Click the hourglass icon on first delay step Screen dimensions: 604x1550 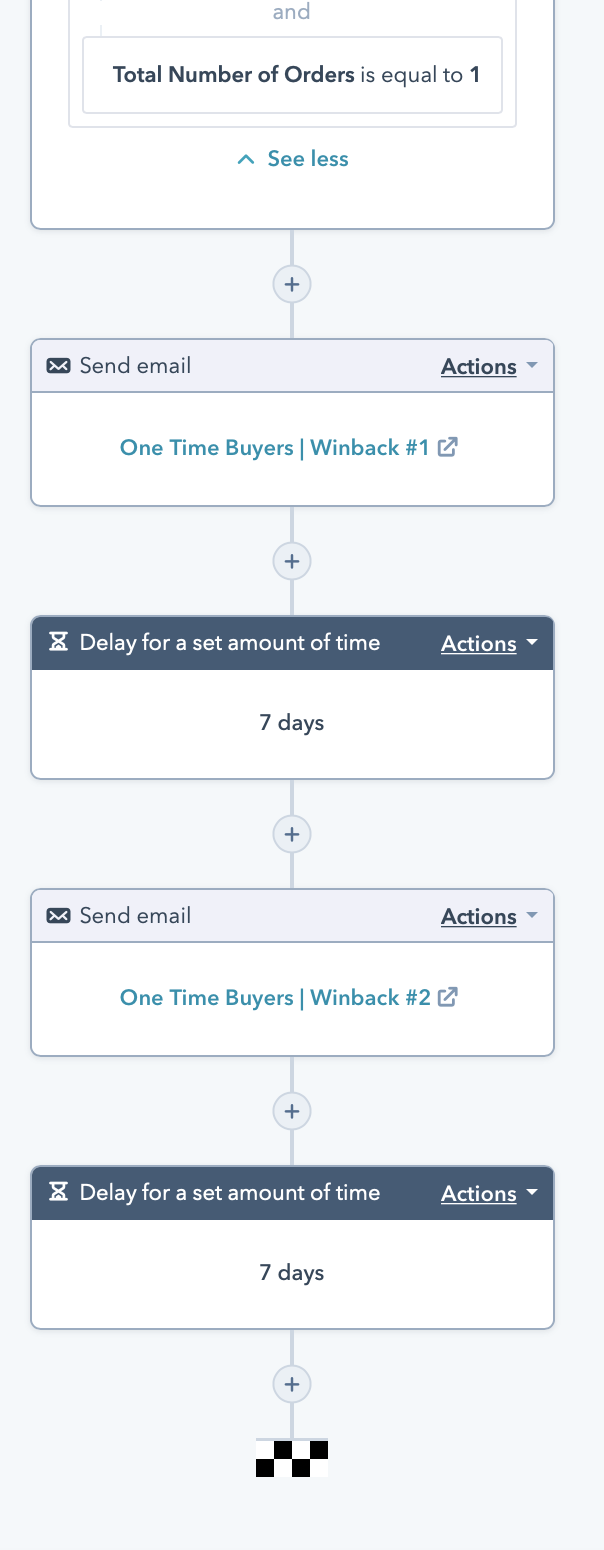59,642
